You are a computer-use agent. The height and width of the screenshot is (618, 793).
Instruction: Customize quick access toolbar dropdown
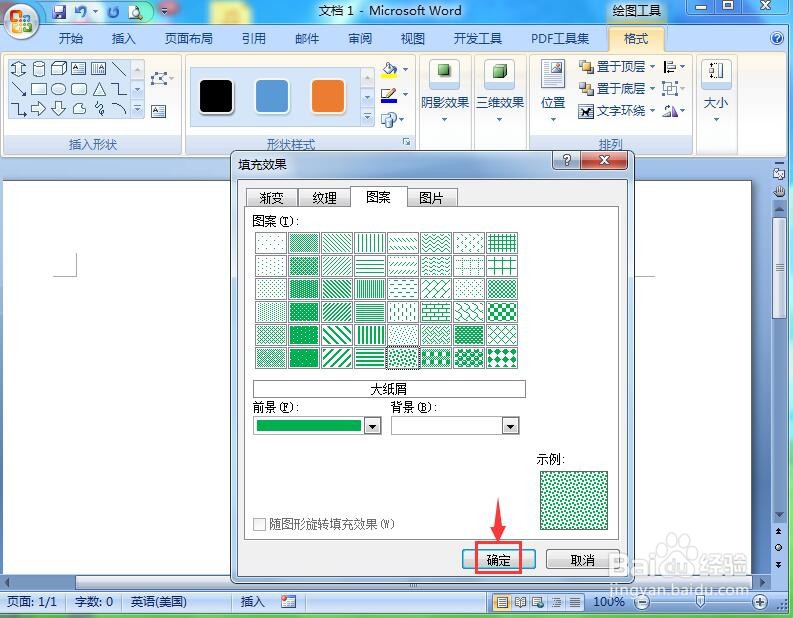point(164,11)
